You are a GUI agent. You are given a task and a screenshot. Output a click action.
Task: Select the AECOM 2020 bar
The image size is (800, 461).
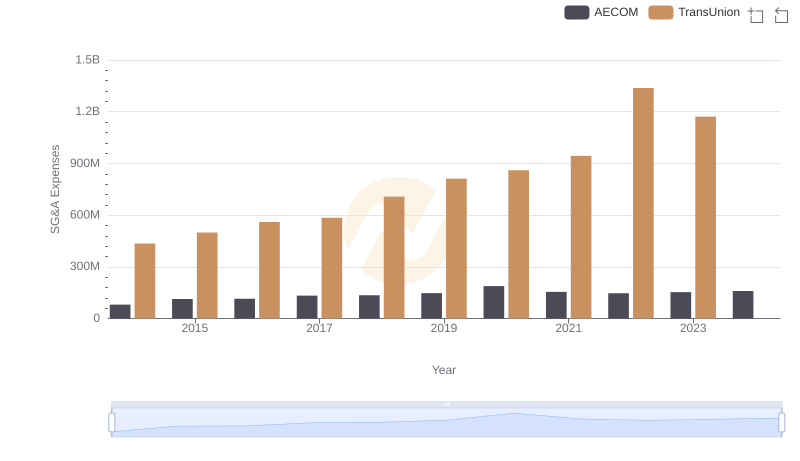(494, 302)
